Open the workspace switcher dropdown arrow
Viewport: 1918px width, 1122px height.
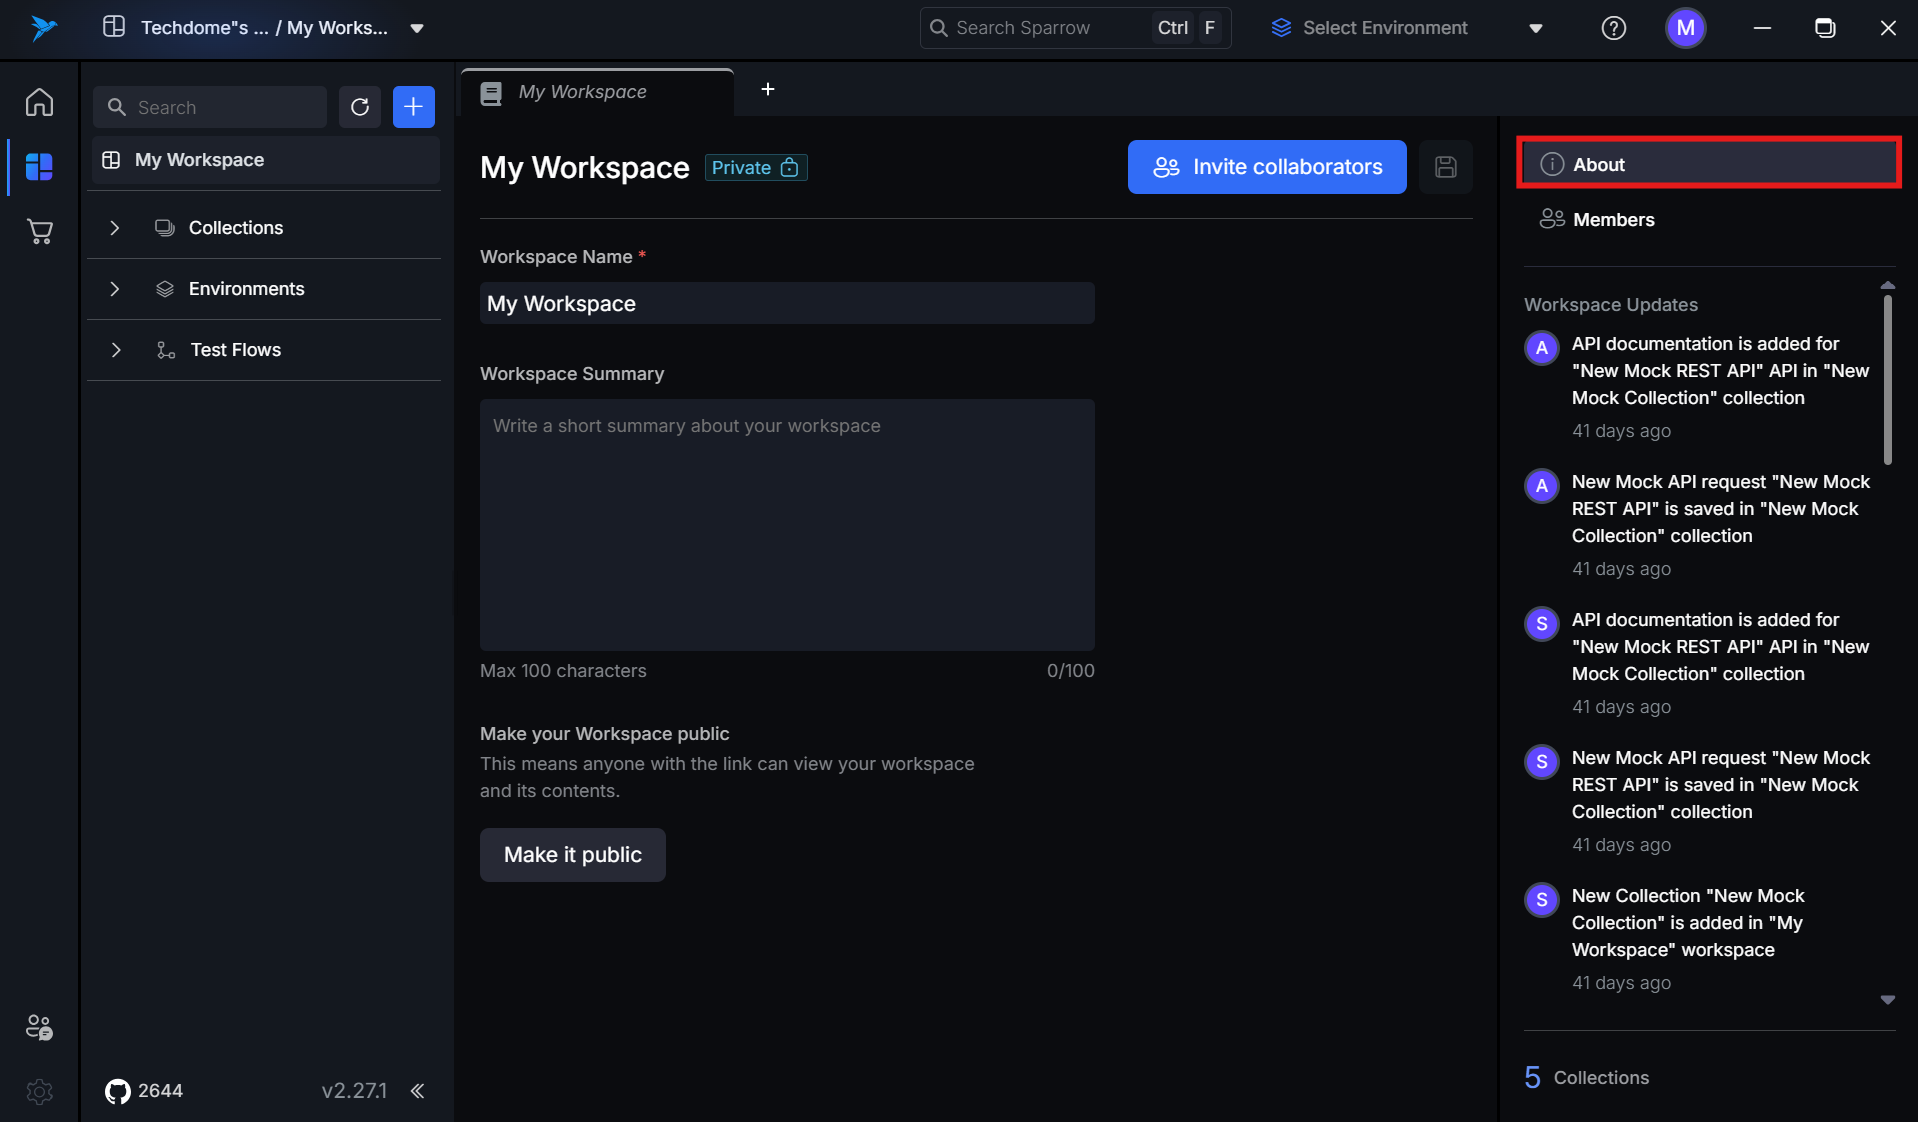tap(417, 28)
